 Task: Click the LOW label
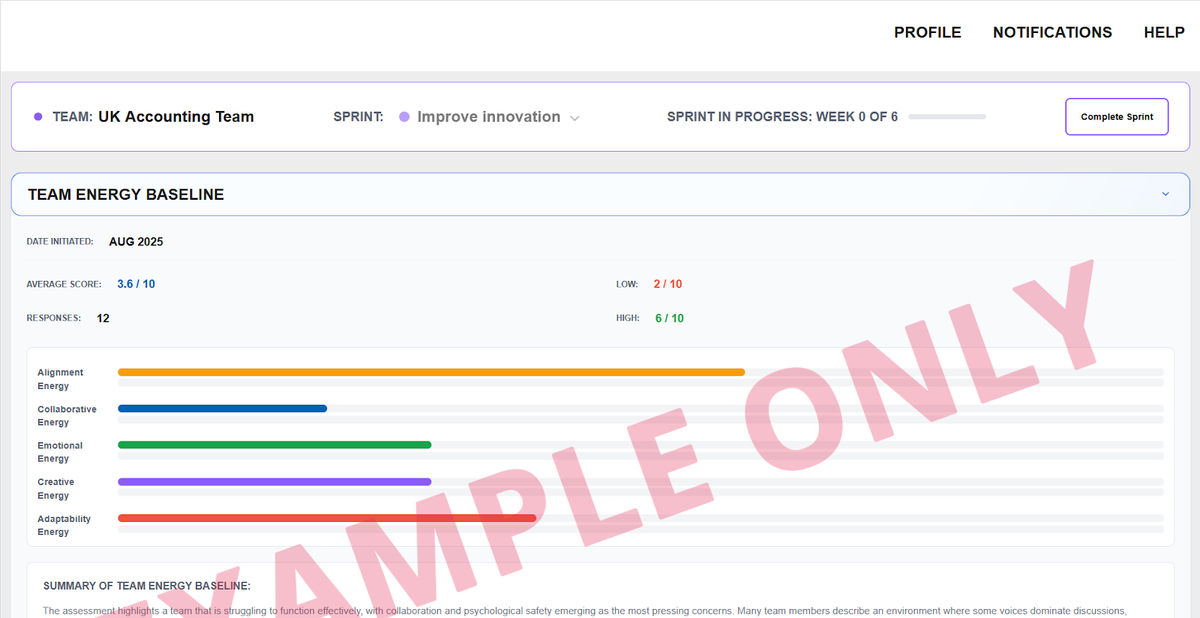click(x=627, y=284)
